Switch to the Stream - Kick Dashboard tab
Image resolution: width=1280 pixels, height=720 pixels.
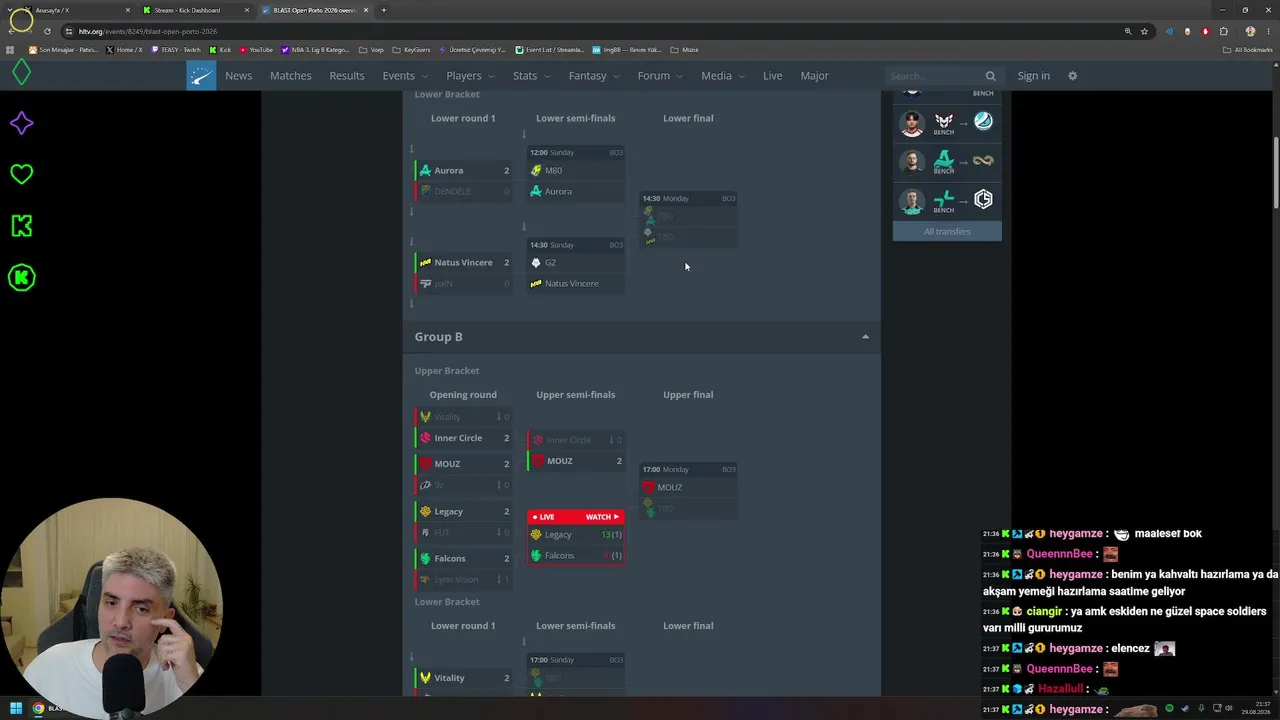pyautogui.click(x=196, y=10)
